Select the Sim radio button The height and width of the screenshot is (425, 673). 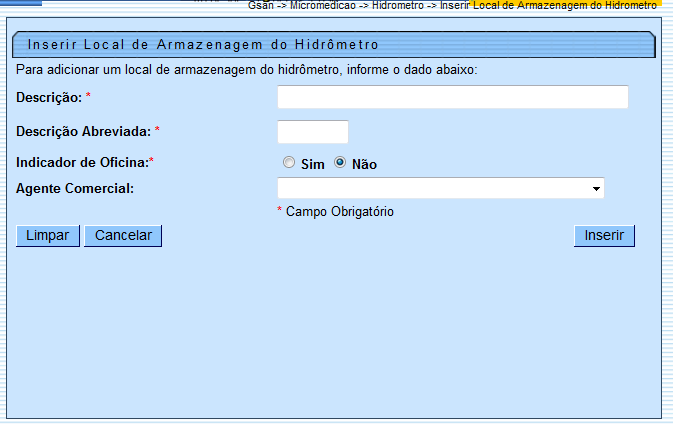tap(289, 163)
